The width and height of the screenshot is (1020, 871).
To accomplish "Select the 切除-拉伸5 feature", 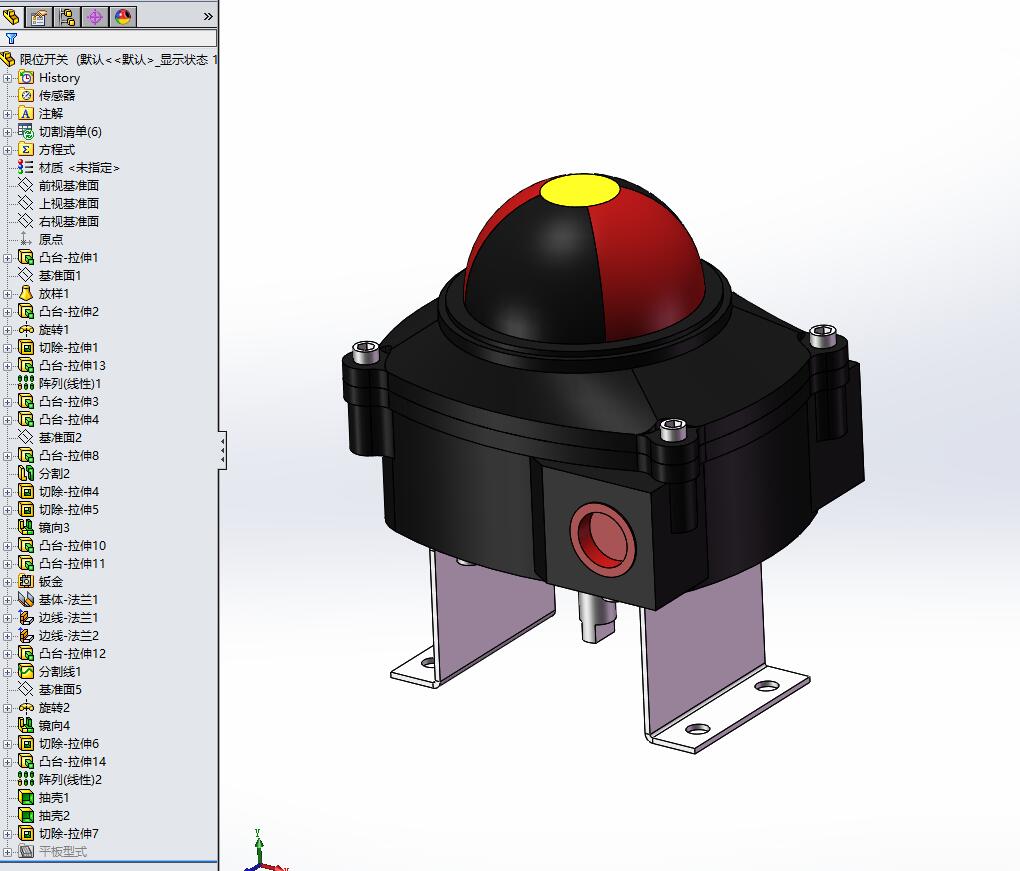I will 59,509.
